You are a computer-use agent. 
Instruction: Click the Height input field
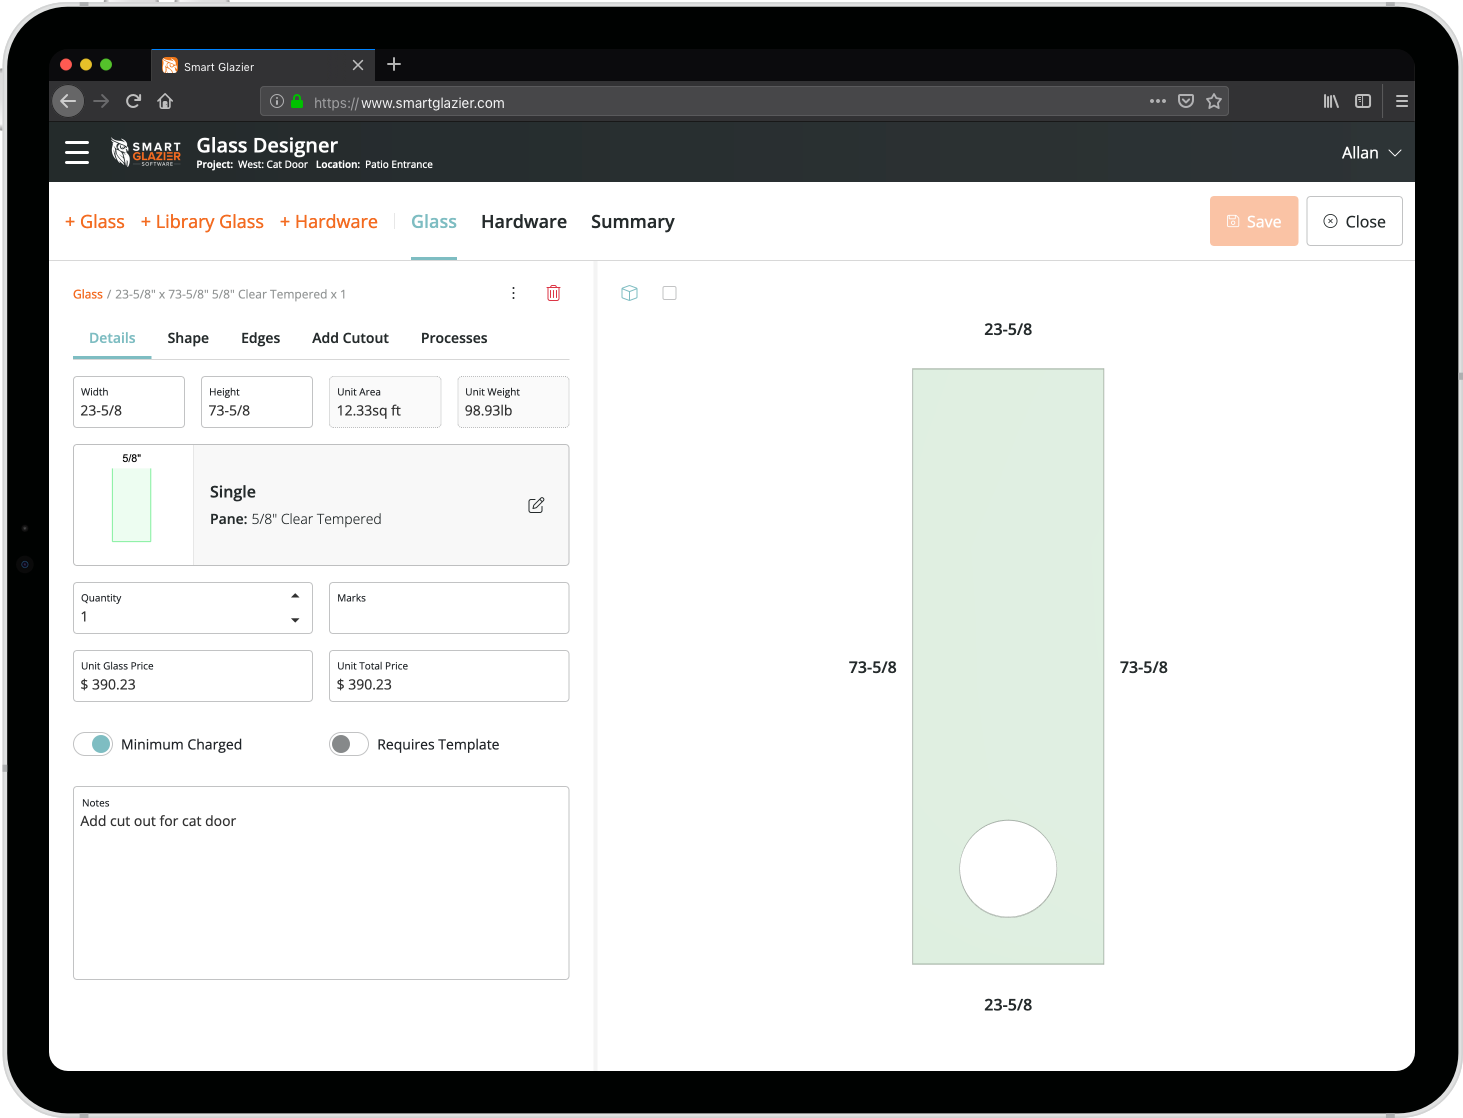257,402
